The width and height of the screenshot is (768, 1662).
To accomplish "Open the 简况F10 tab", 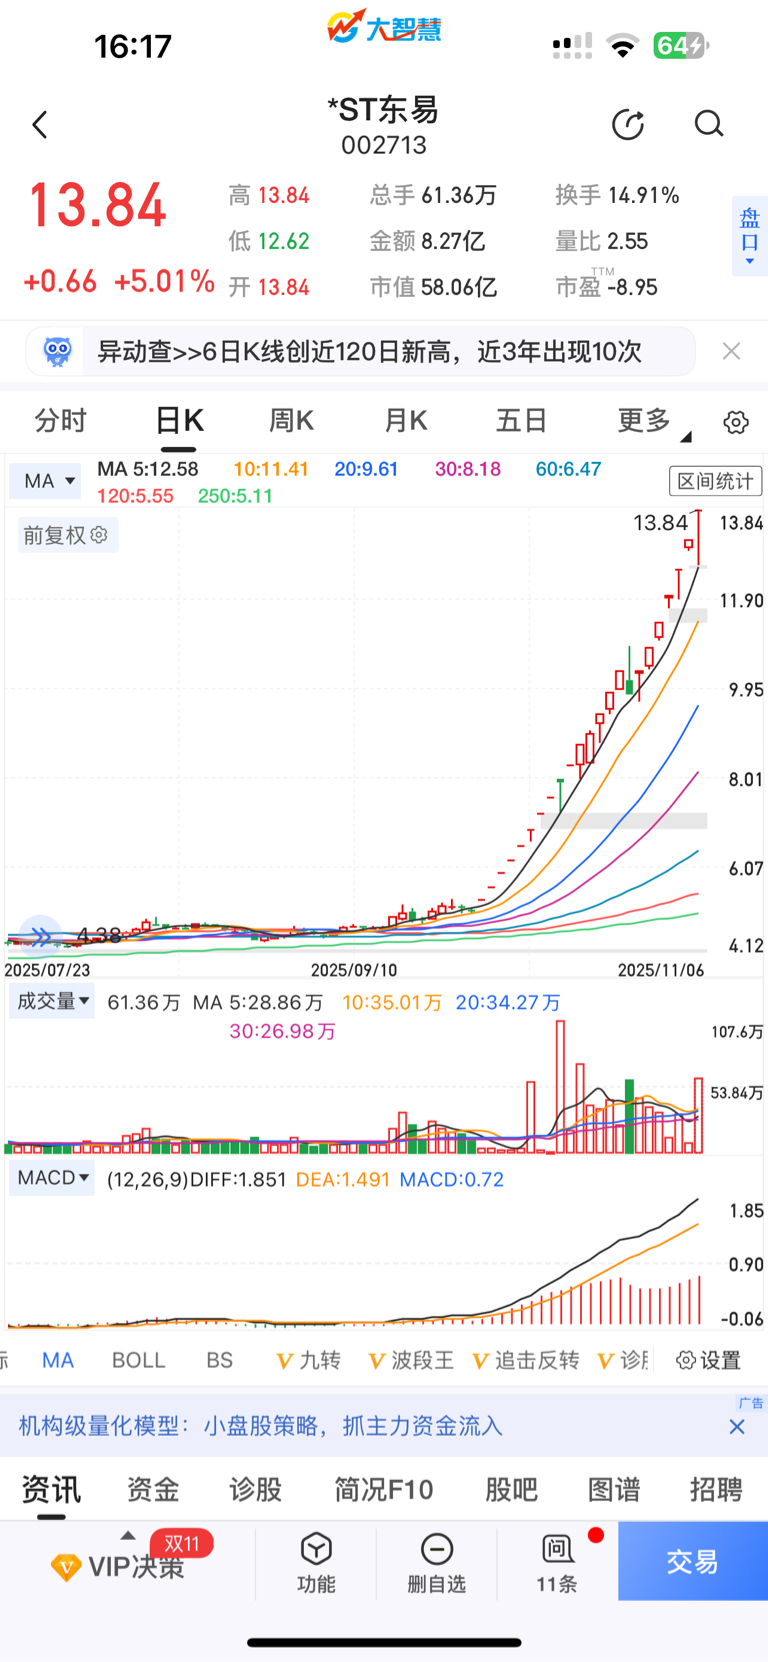I will (x=384, y=1490).
